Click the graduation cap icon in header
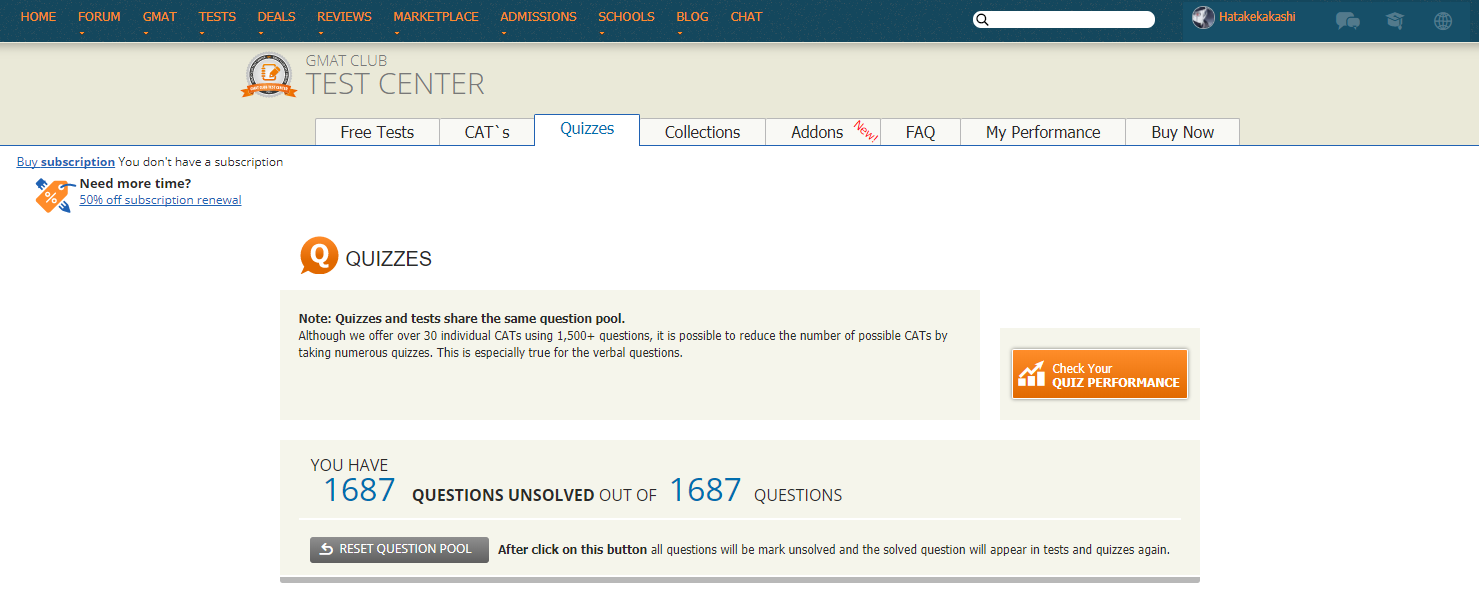 pyautogui.click(x=1394, y=20)
